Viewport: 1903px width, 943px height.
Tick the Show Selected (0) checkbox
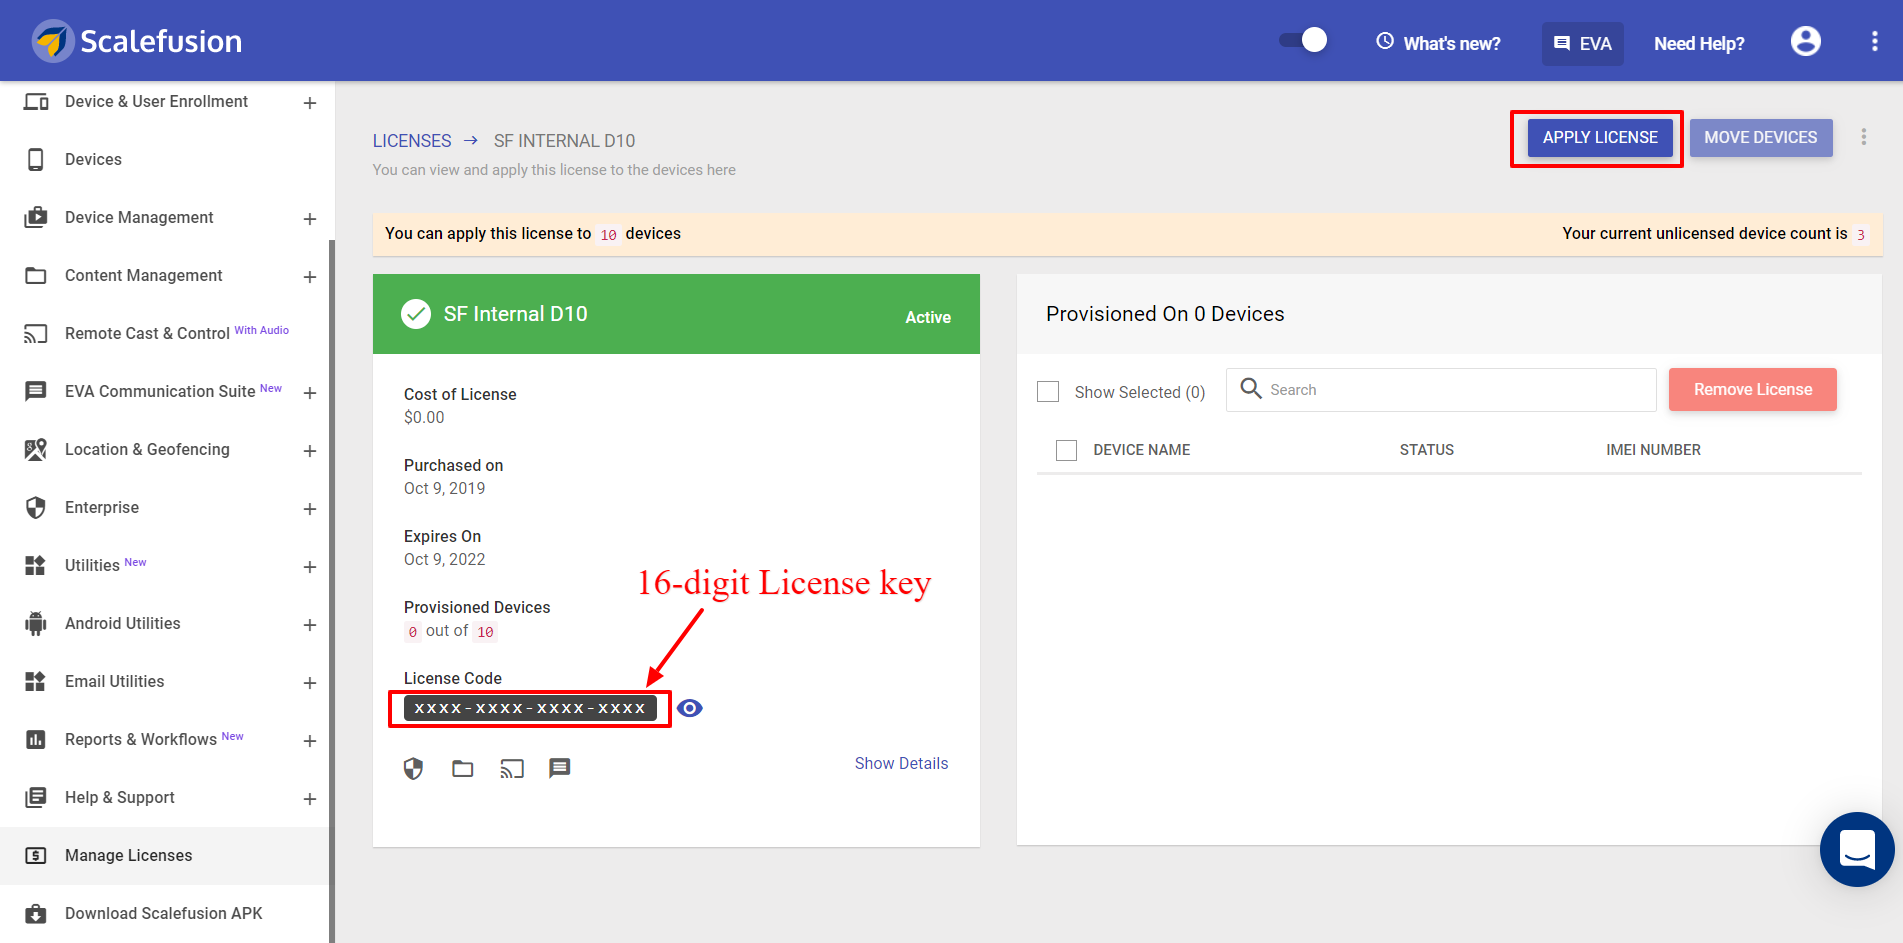[1048, 391]
